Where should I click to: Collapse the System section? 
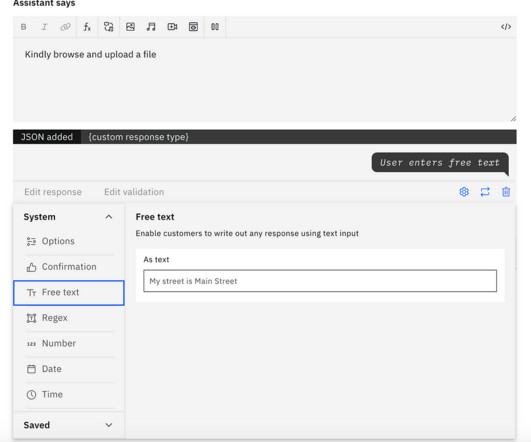tap(108, 217)
